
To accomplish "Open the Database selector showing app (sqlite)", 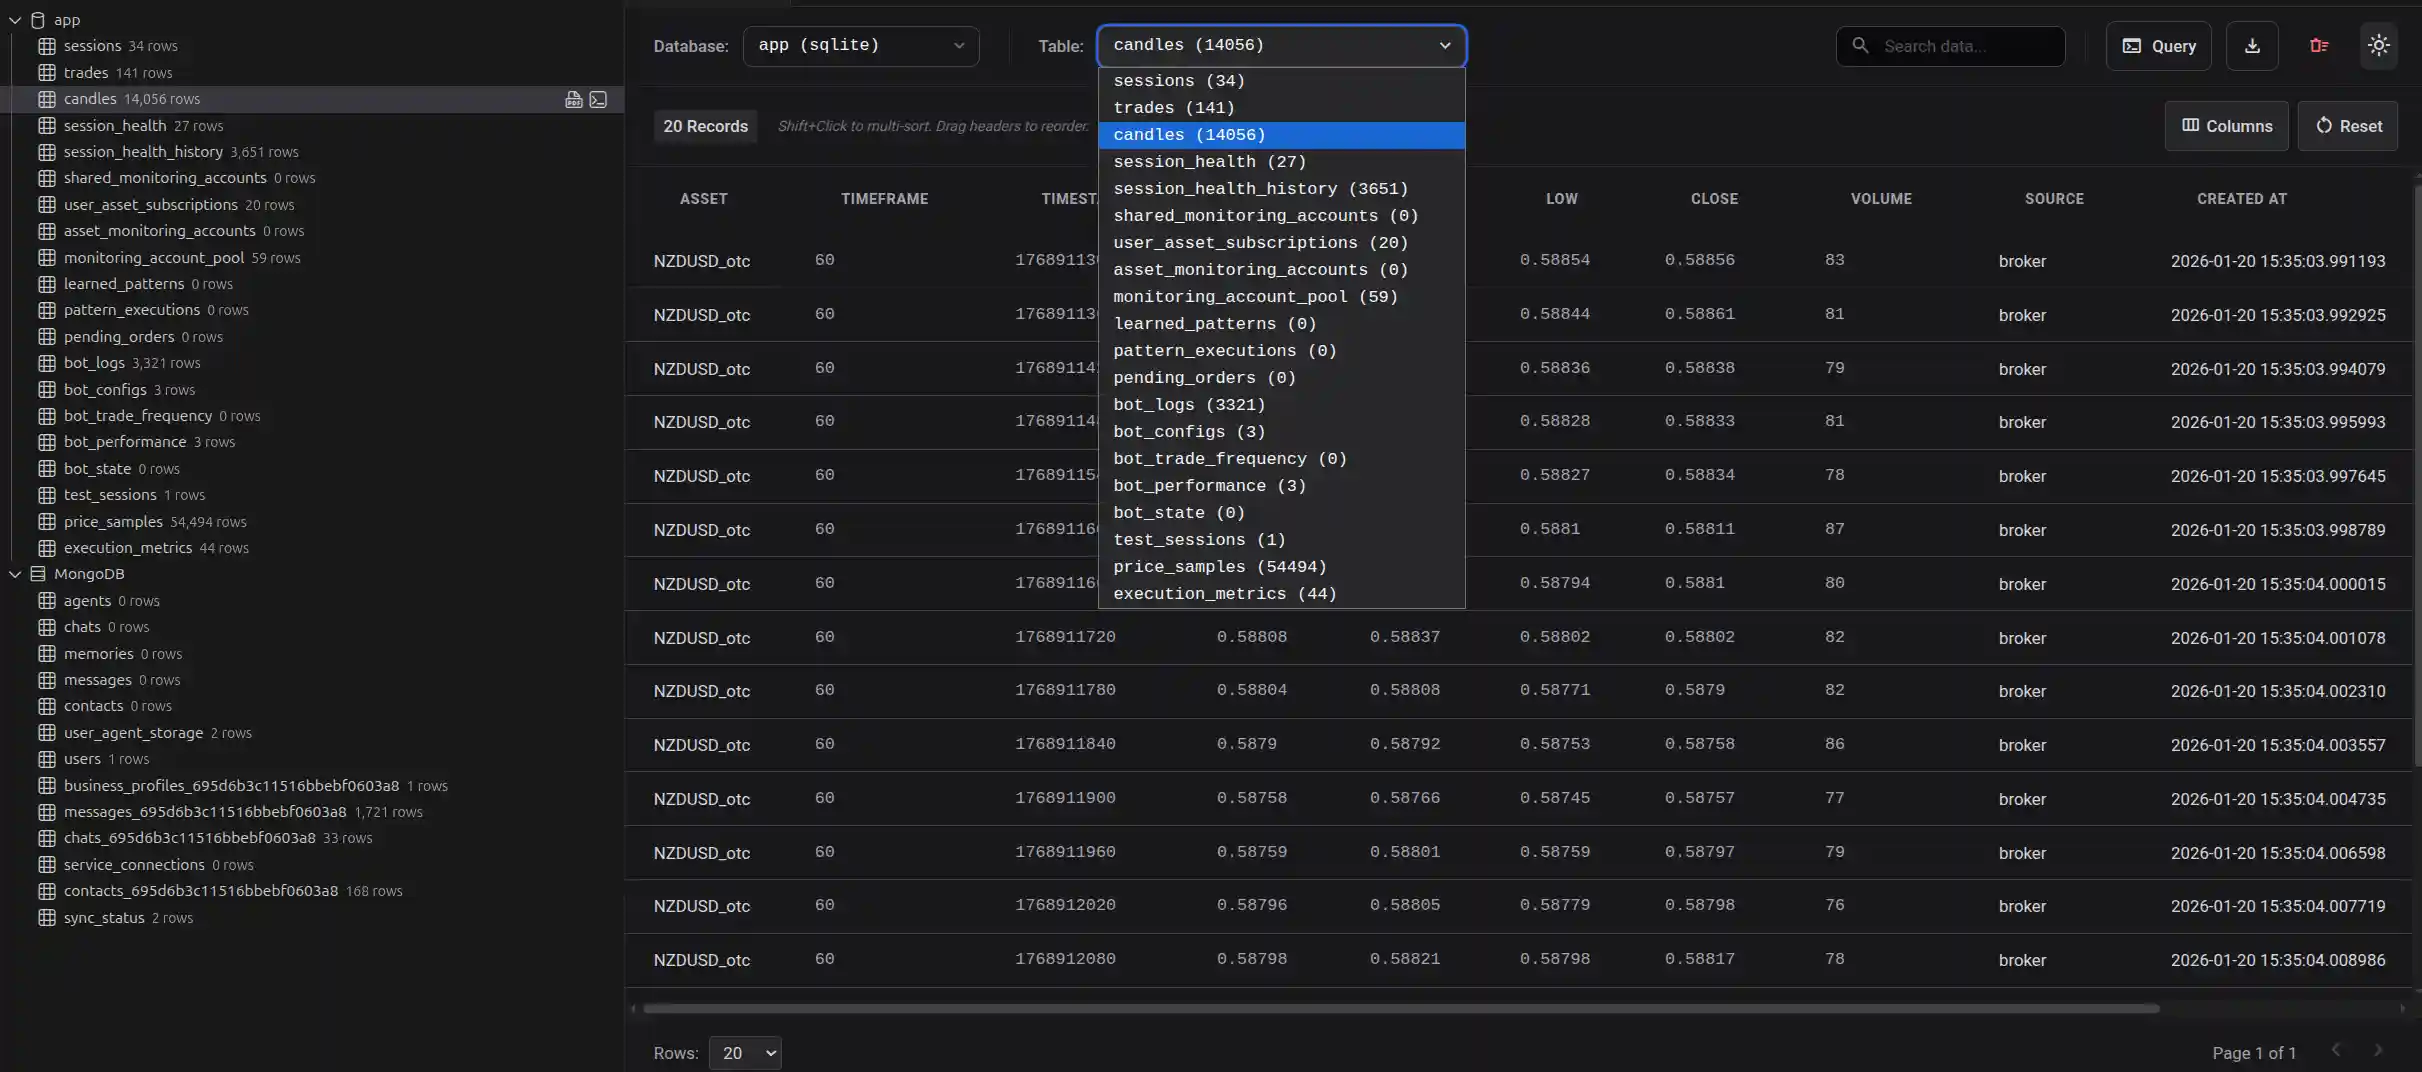I will [x=860, y=46].
